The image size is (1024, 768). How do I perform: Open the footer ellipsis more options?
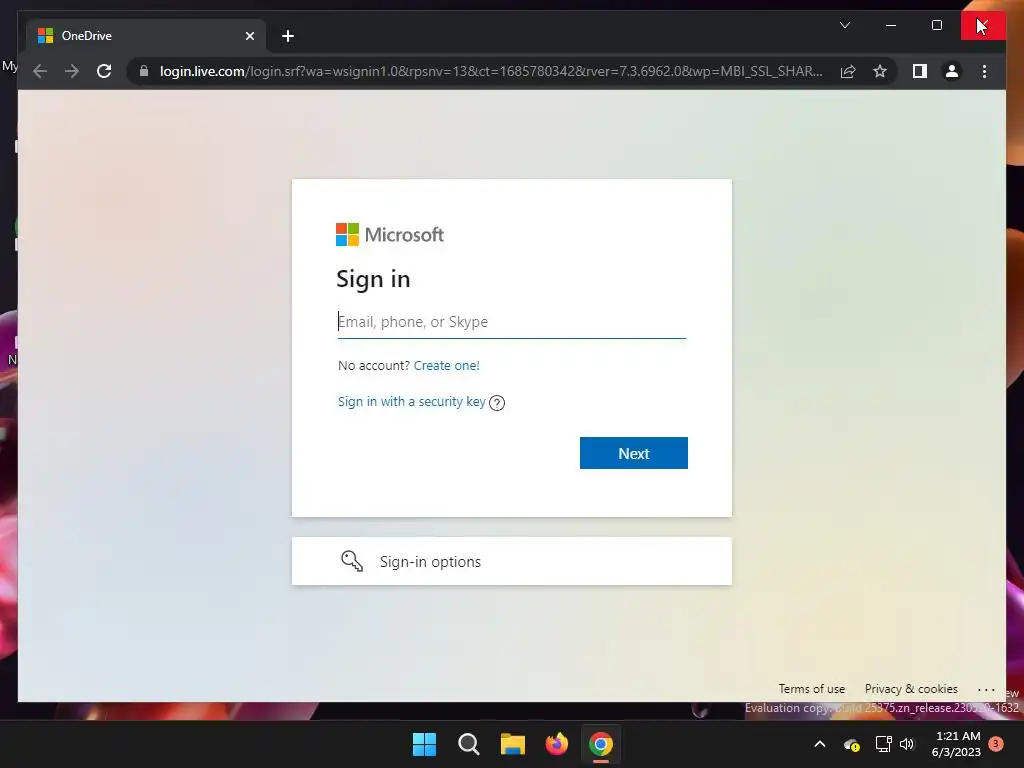click(986, 690)
